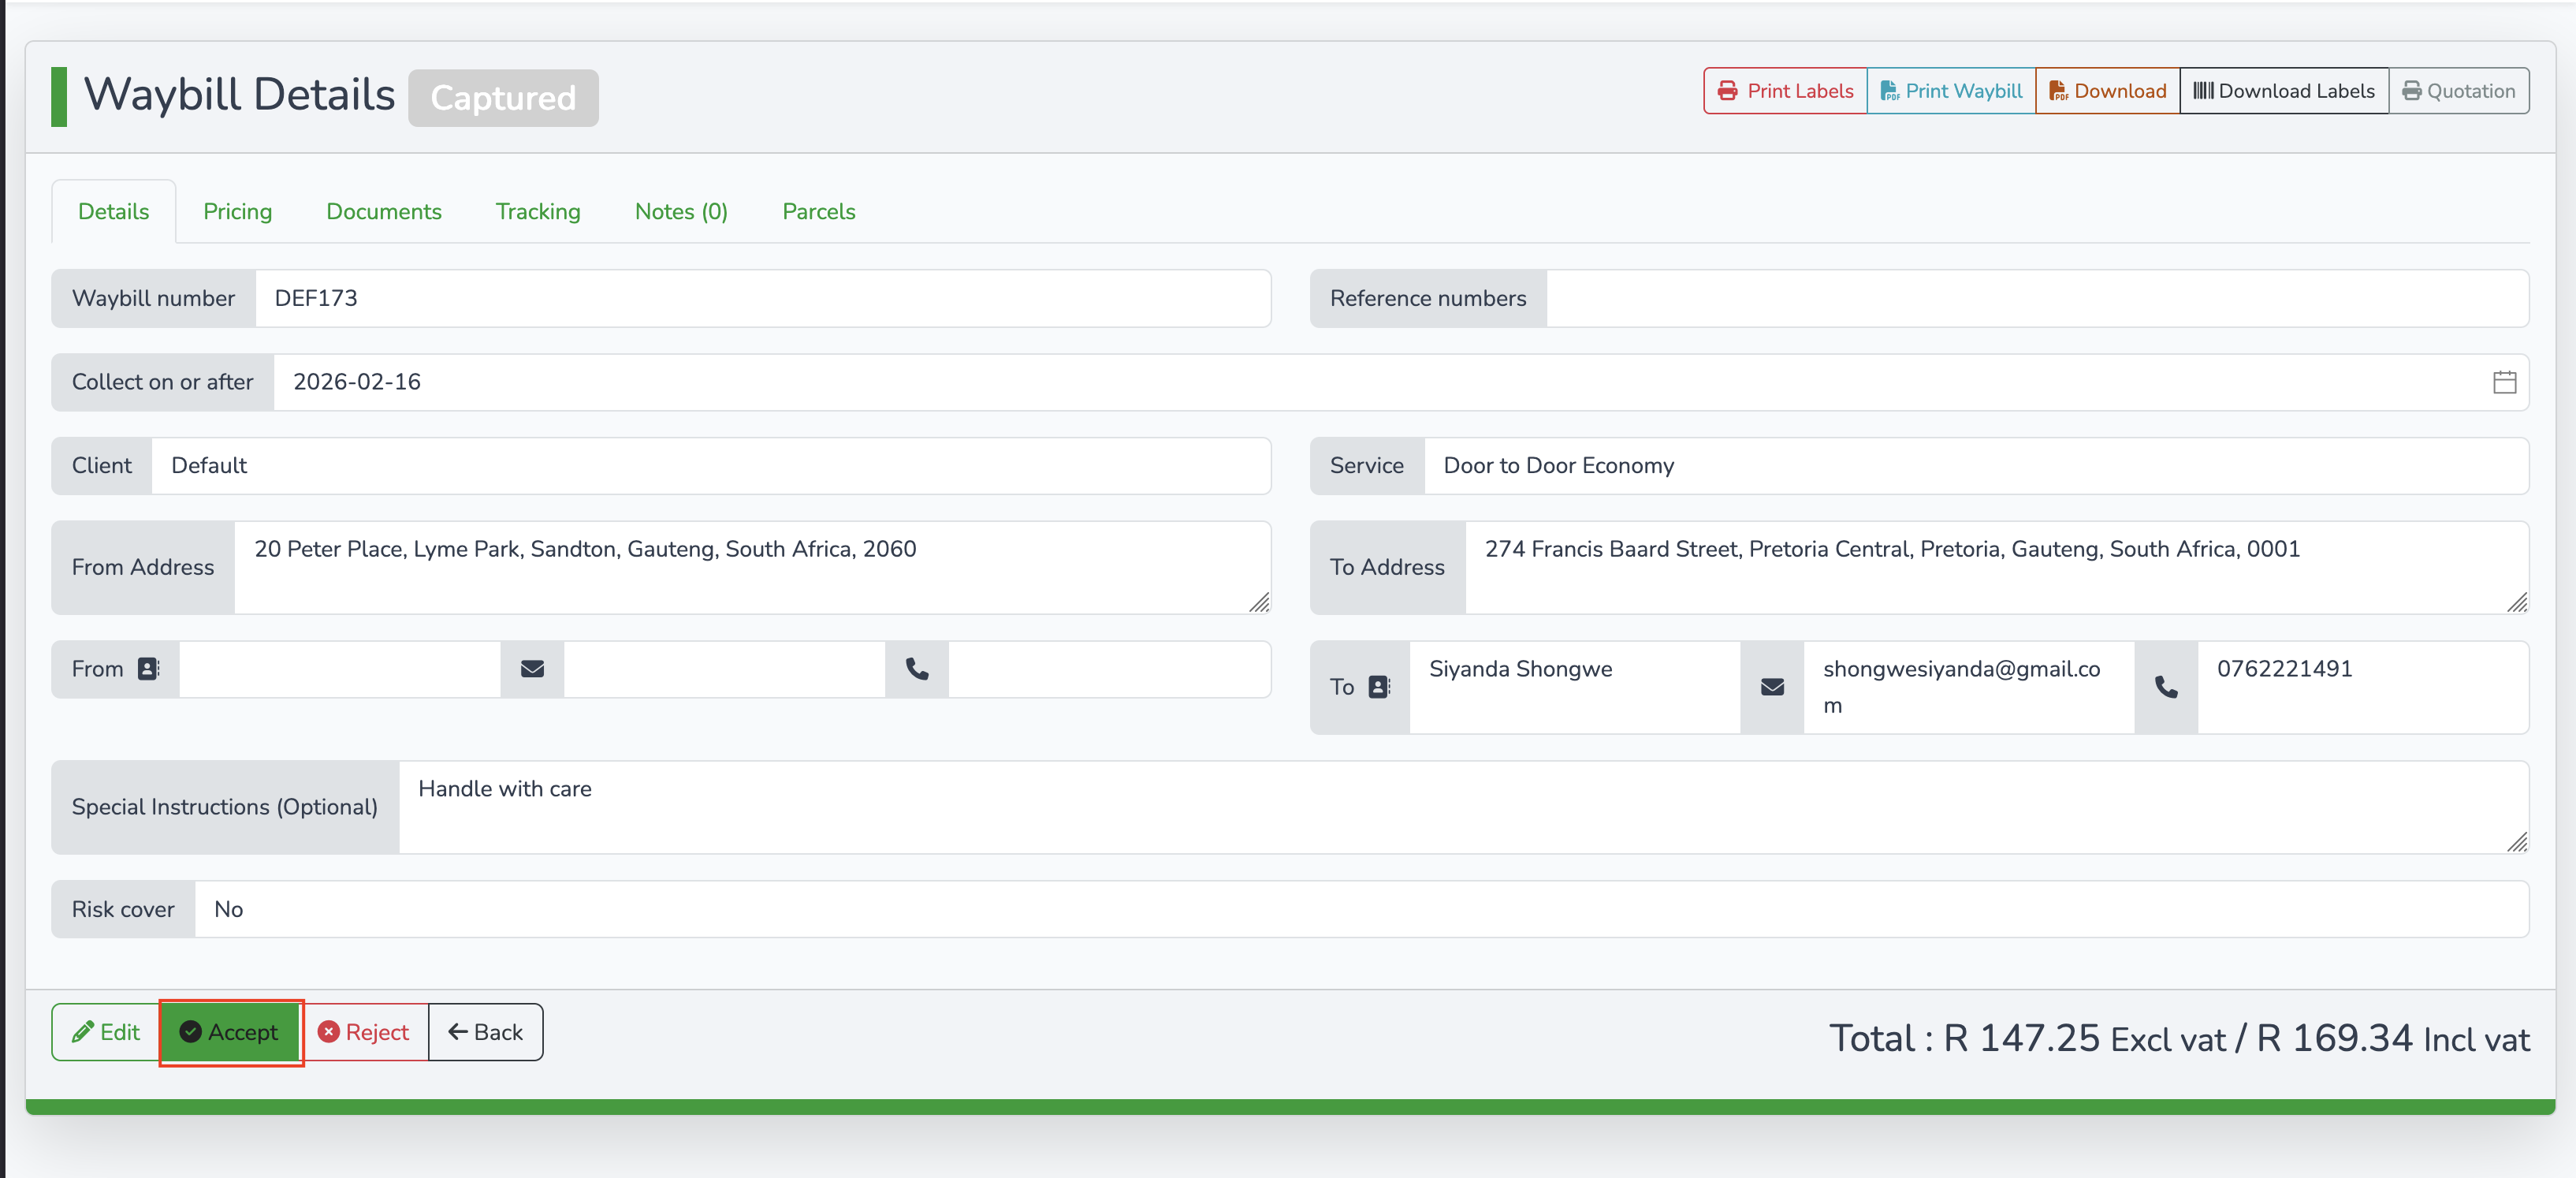Screen dimensions: 2576x1178
Task: Click the Risk cover field
Action: (x=1361, y=909)
